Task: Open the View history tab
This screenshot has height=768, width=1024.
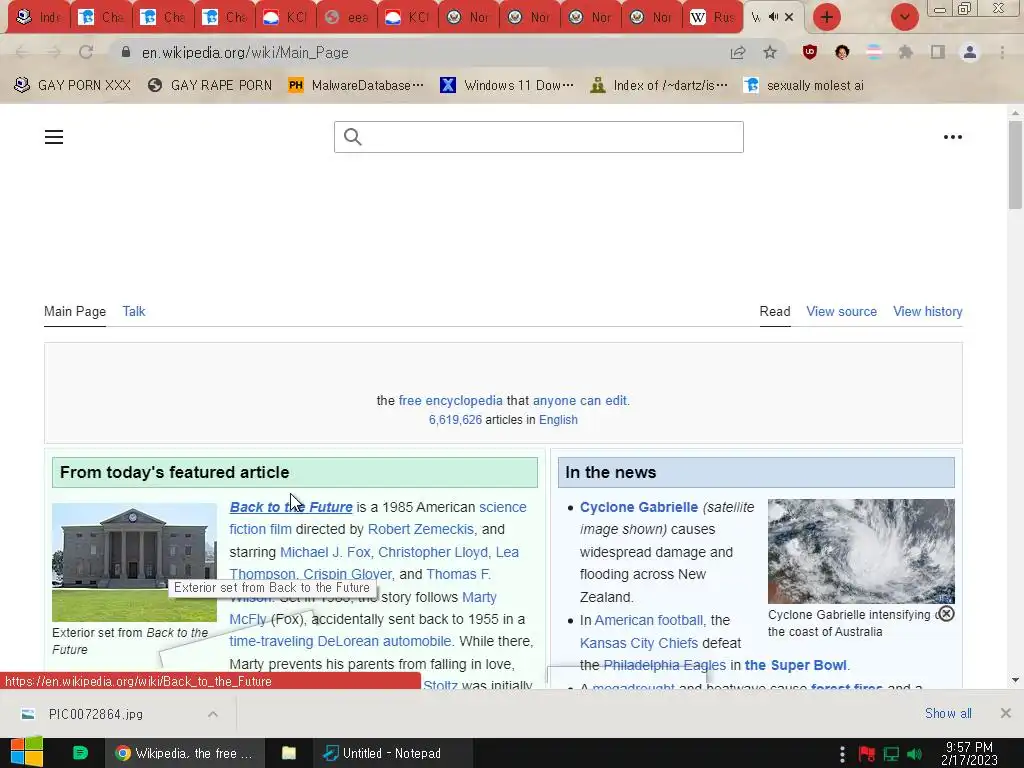Action: pos(927,312)
